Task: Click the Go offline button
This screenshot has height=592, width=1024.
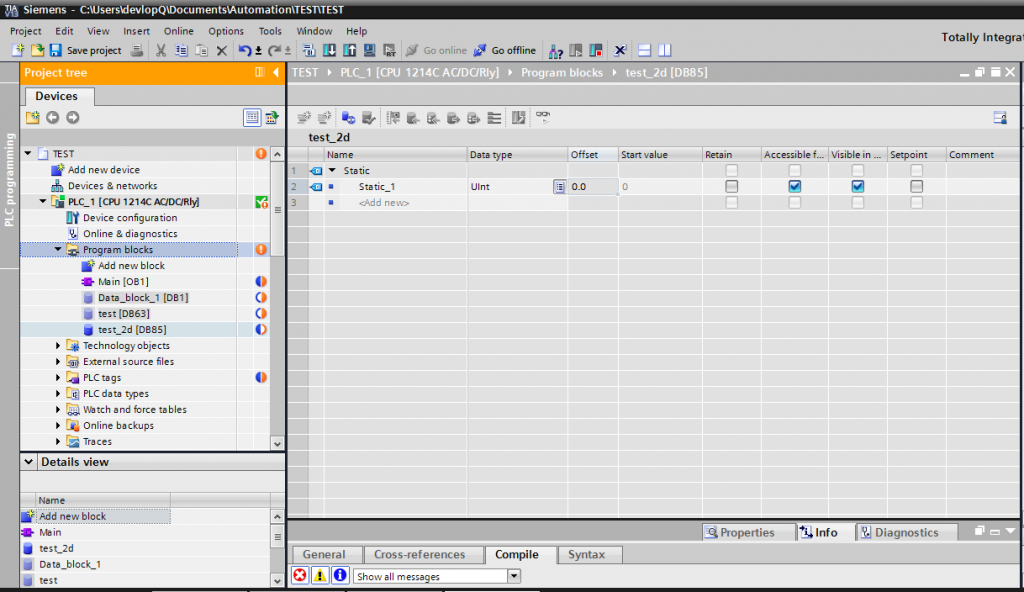Action: coord(505,50)
